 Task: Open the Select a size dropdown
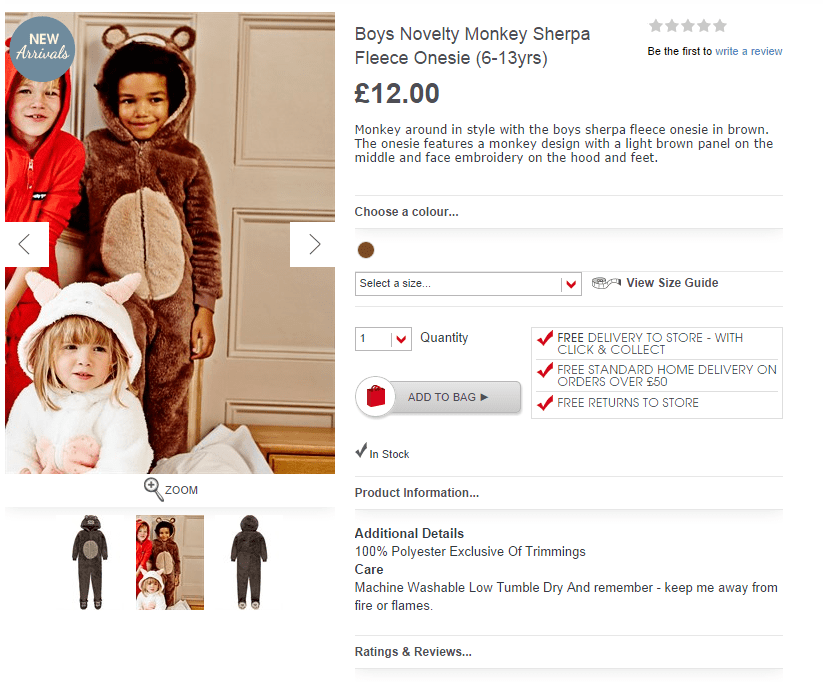point(468,284)
